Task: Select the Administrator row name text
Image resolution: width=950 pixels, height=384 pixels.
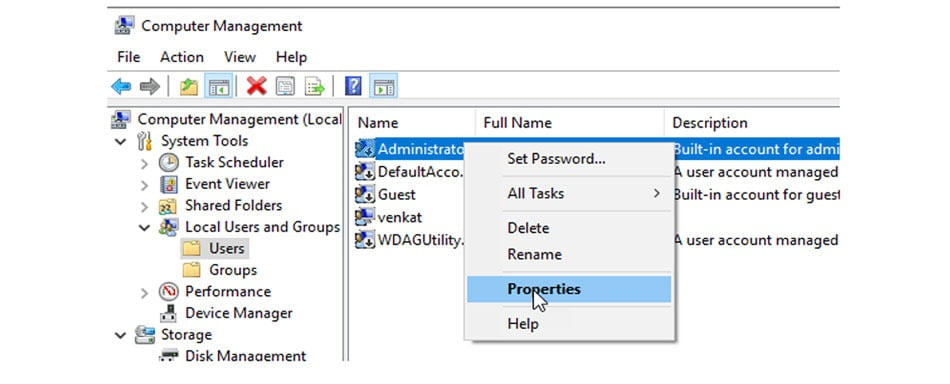Action: pyautogui.click(x=420, y=149)
